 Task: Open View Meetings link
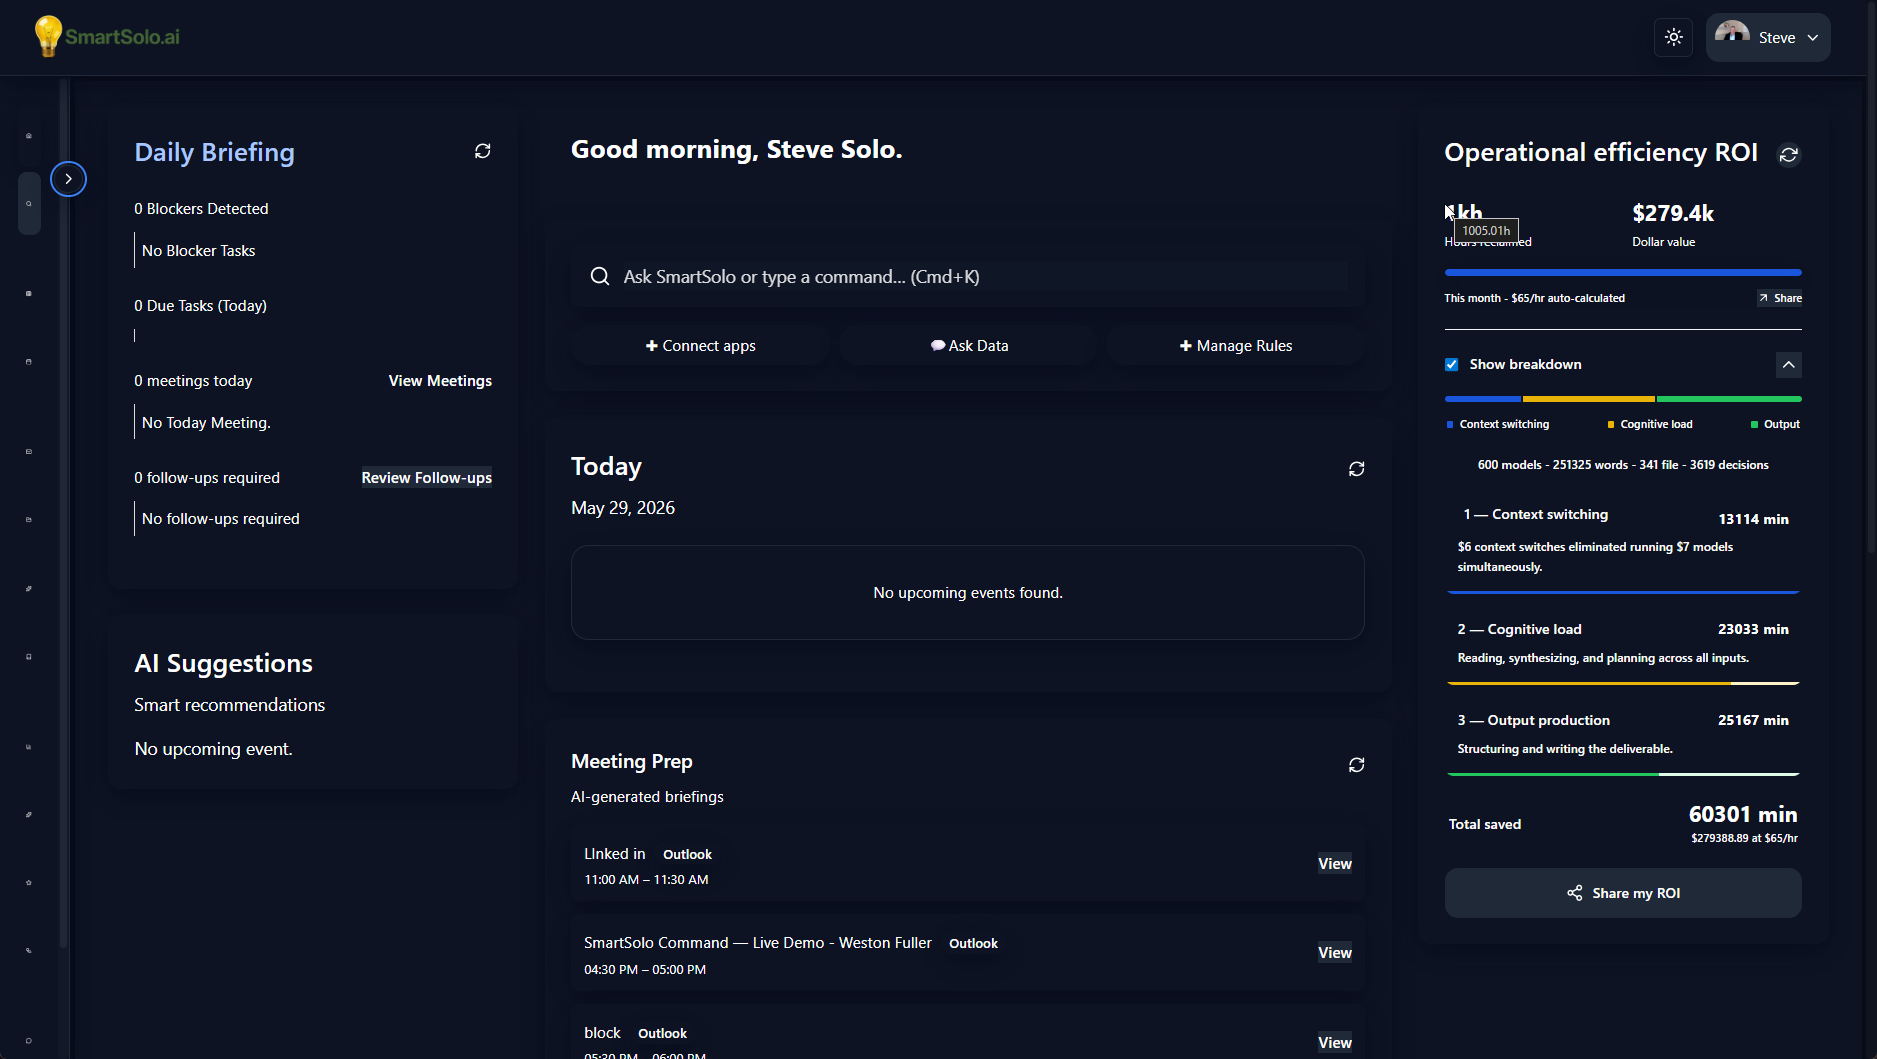pyautogui.click(x=440, y=381)
